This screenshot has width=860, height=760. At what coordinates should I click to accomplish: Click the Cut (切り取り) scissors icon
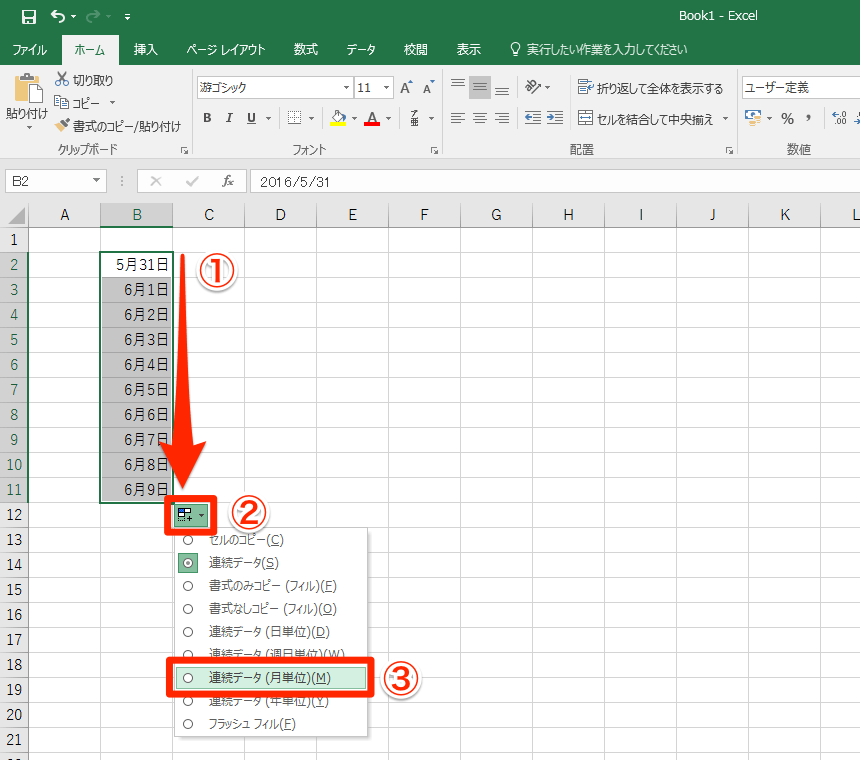pos(62,80)
